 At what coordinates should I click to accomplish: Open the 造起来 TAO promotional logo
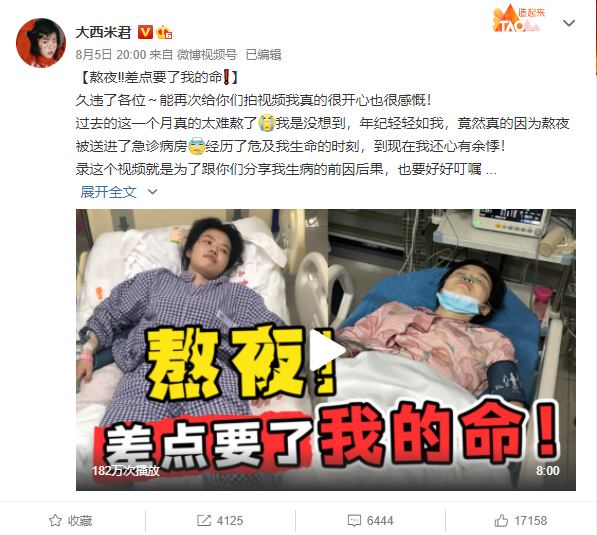519,19
